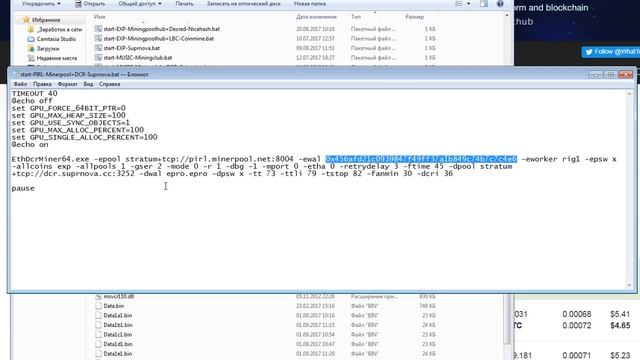The height and width of the screenshot is (360, 640).
Task: Open Недавние места in Explorer favorites
Action: tap(52, 58)
